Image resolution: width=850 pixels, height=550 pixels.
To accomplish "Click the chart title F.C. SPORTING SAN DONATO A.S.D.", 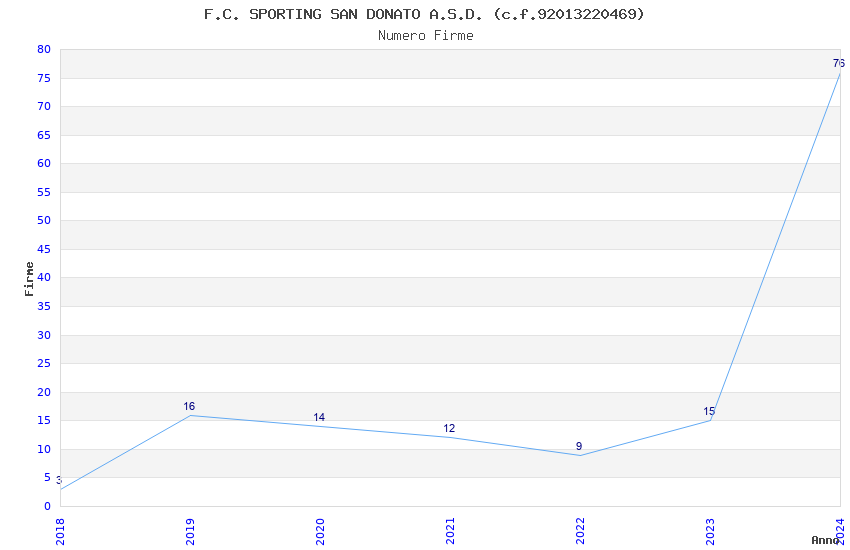I will [x=343, y=14].
